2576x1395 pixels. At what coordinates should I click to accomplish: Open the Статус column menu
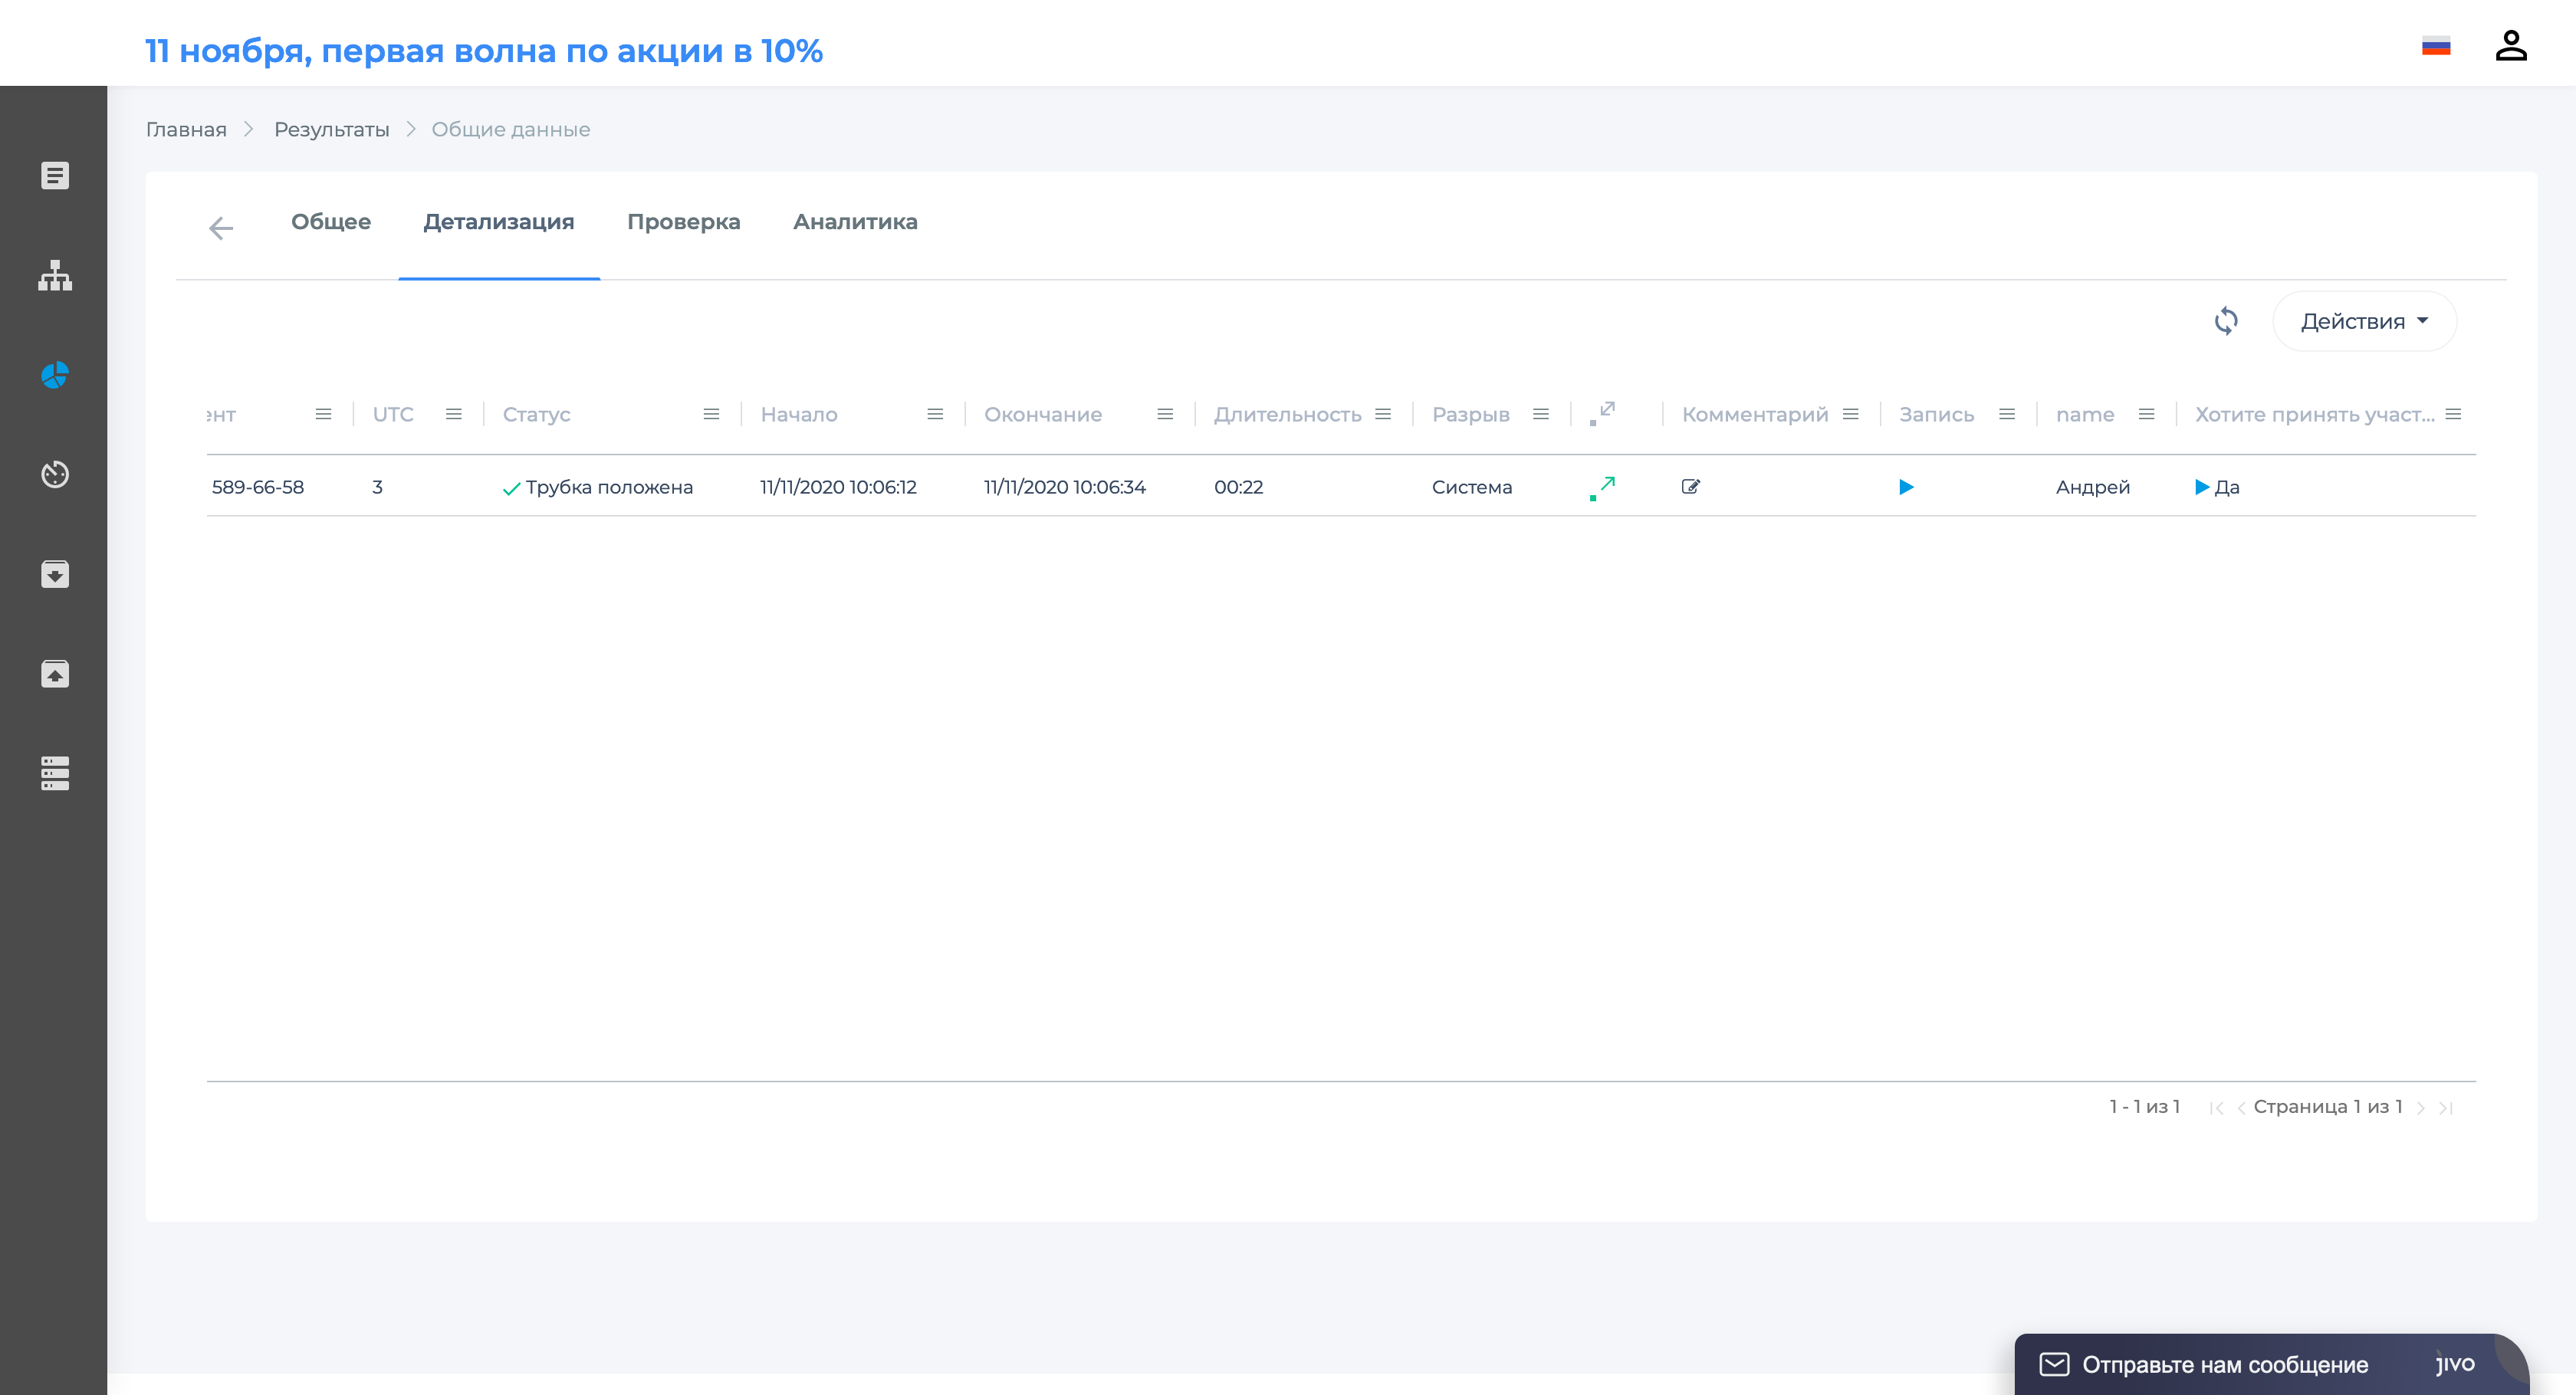pos(711,414)
